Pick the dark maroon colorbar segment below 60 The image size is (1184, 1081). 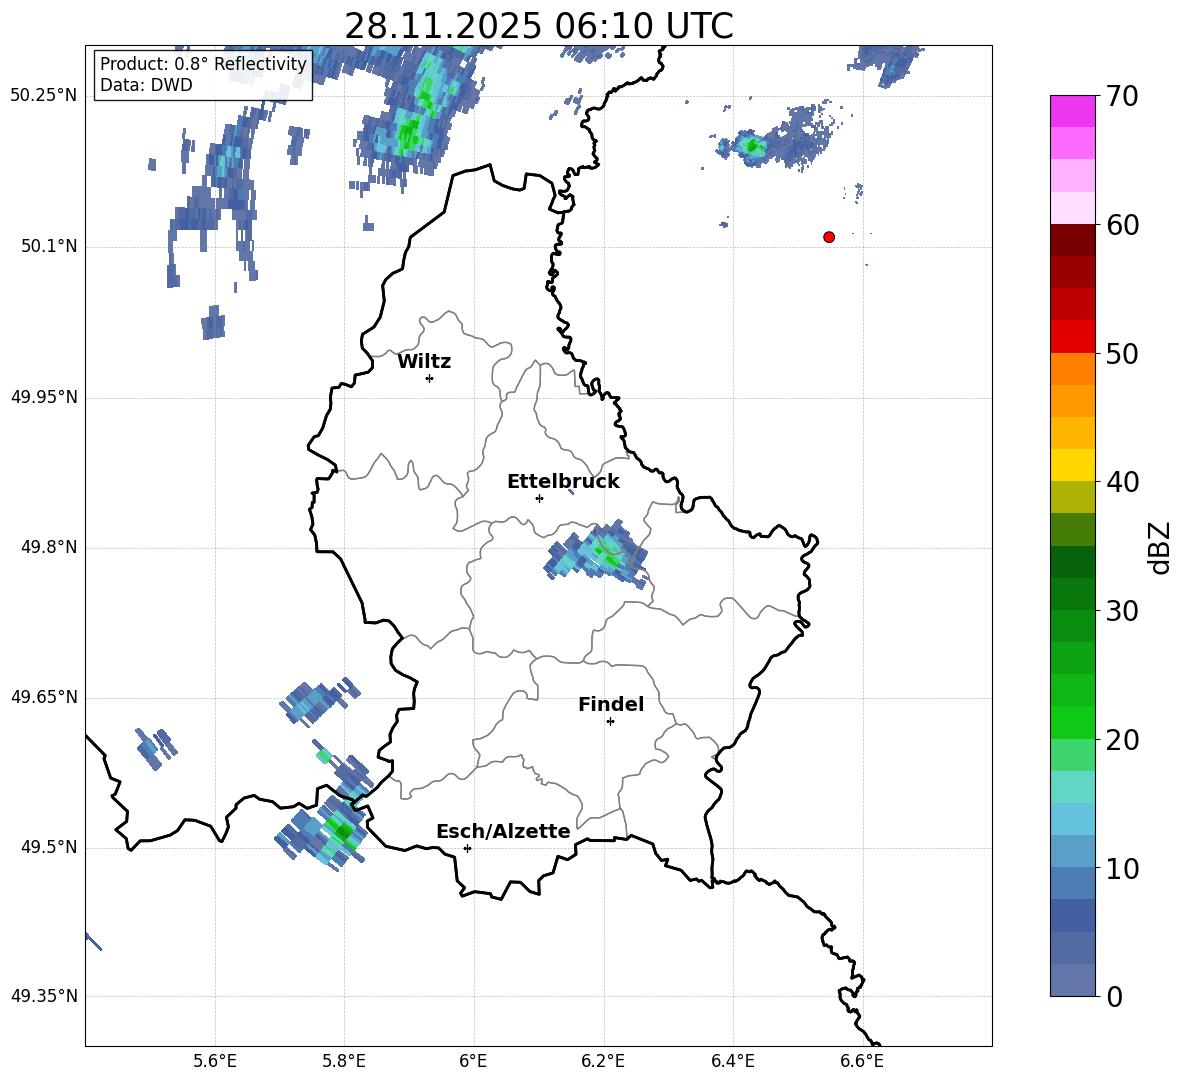point(1072,240)
